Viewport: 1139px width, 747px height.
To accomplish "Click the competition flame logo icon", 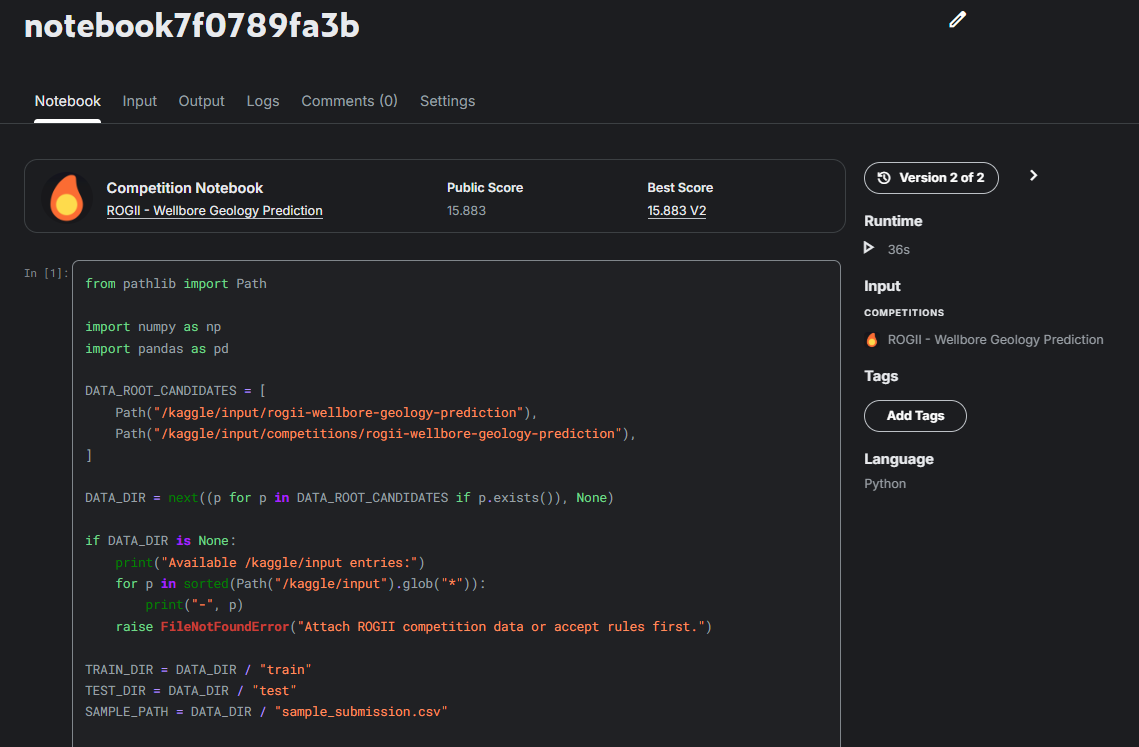I will tap(66, 198).
